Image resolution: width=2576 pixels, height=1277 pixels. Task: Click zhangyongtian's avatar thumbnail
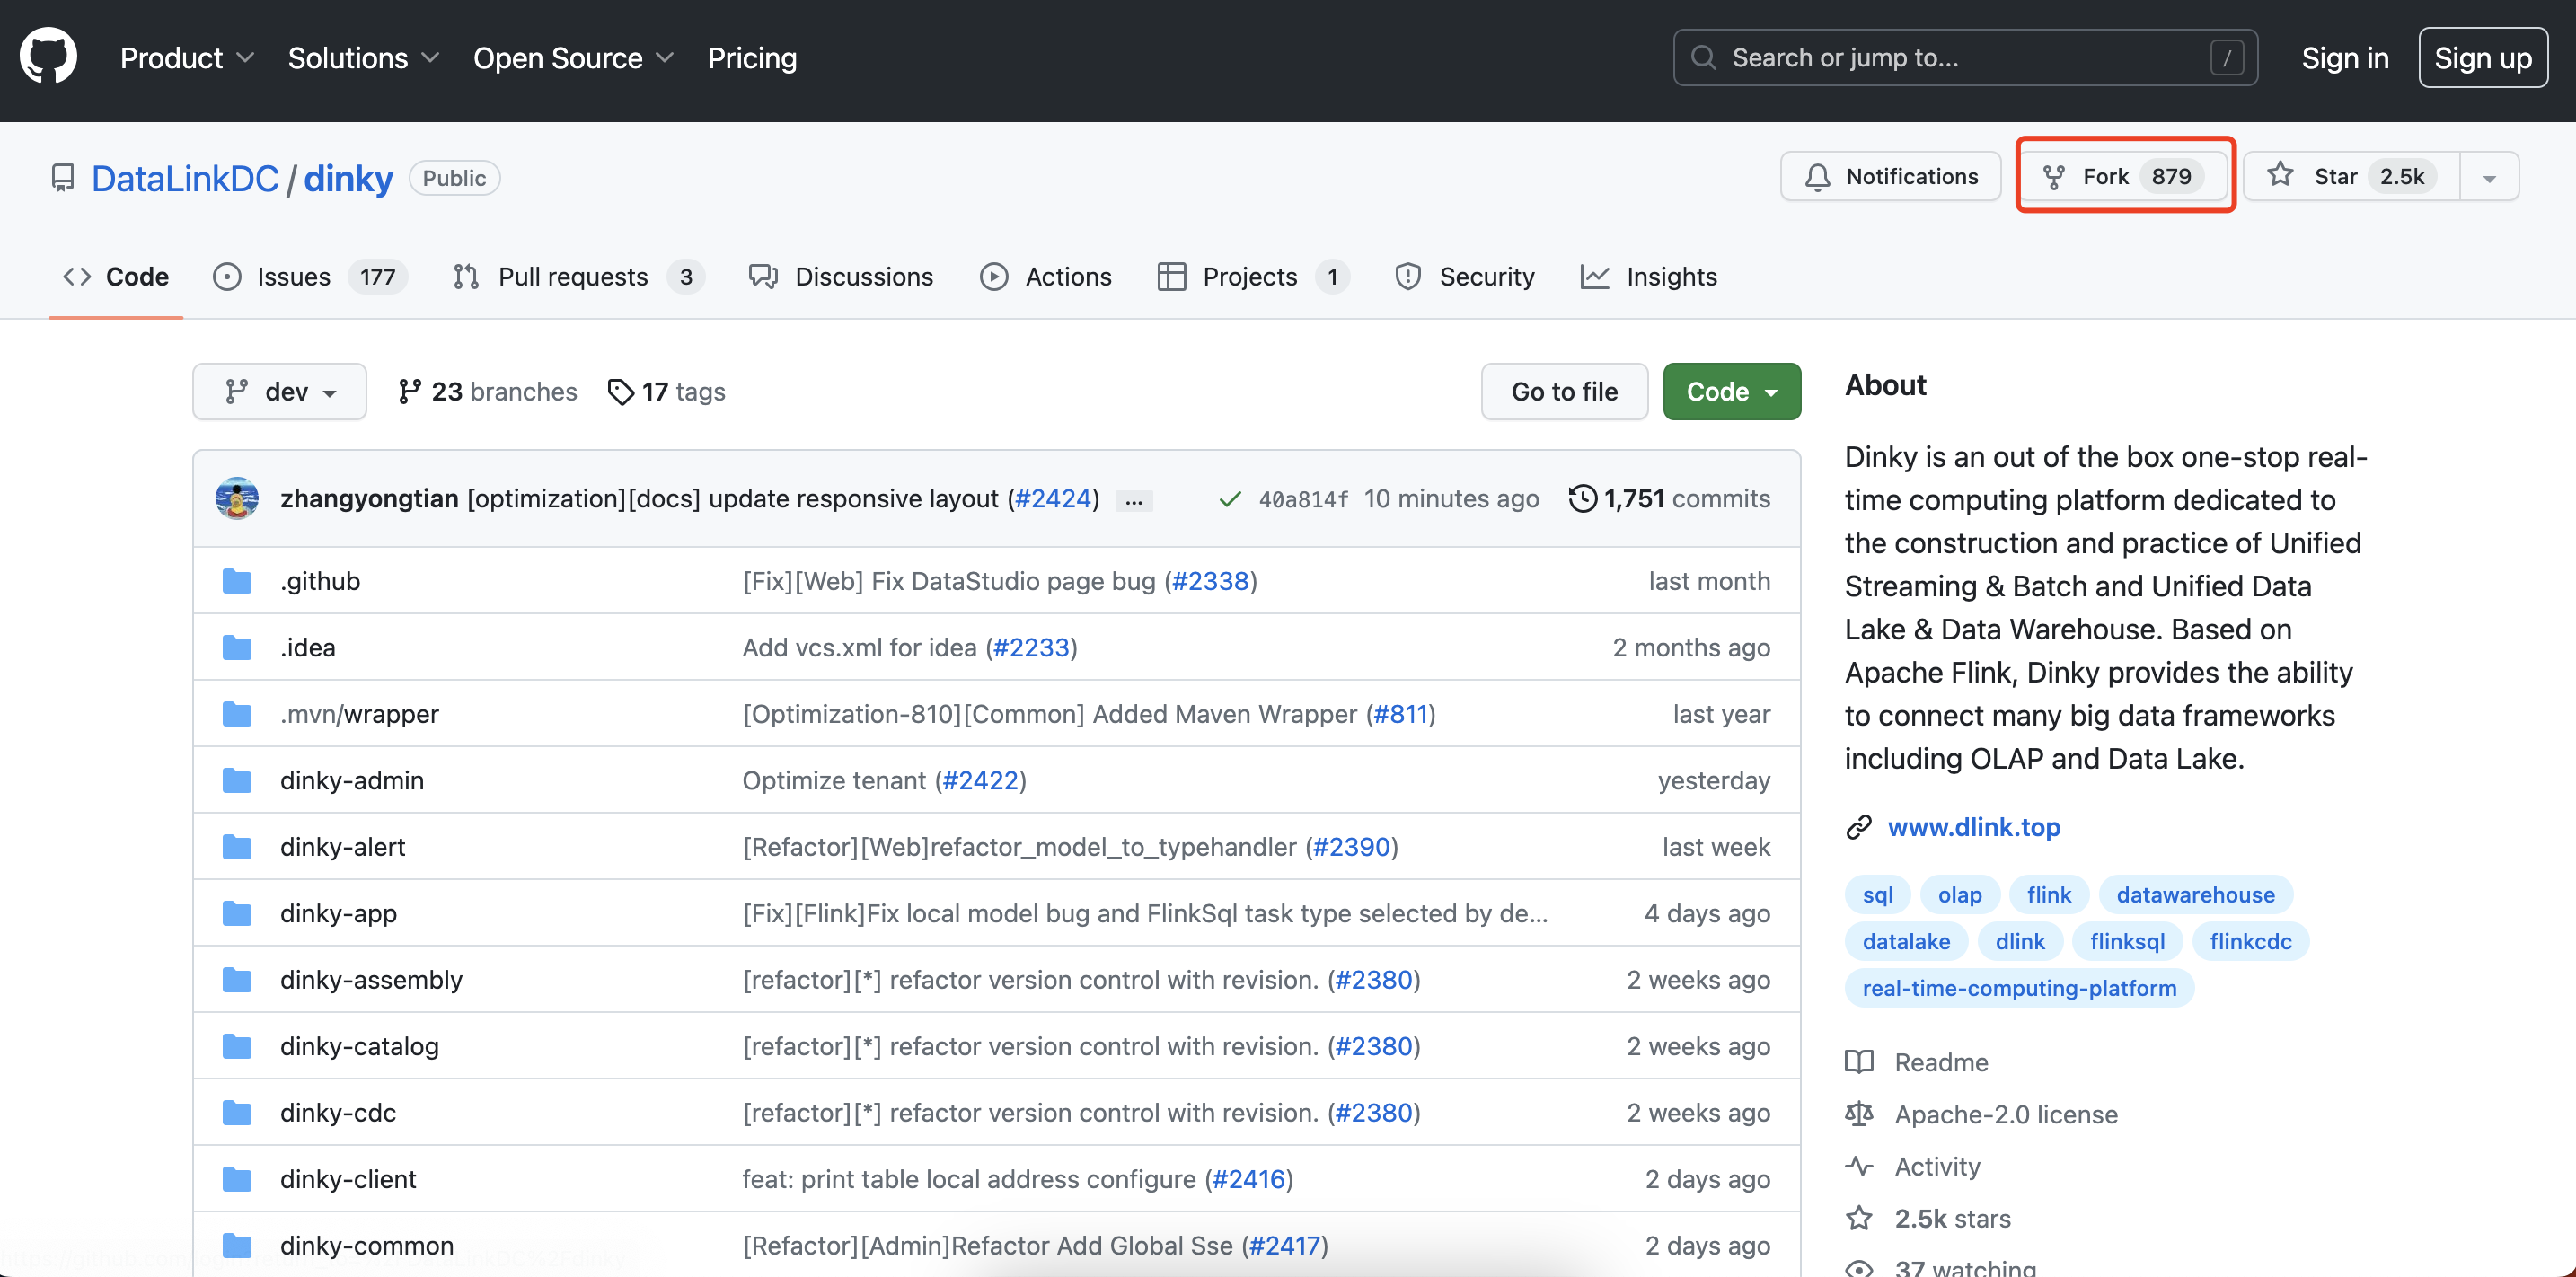click(x=237, y=498)
